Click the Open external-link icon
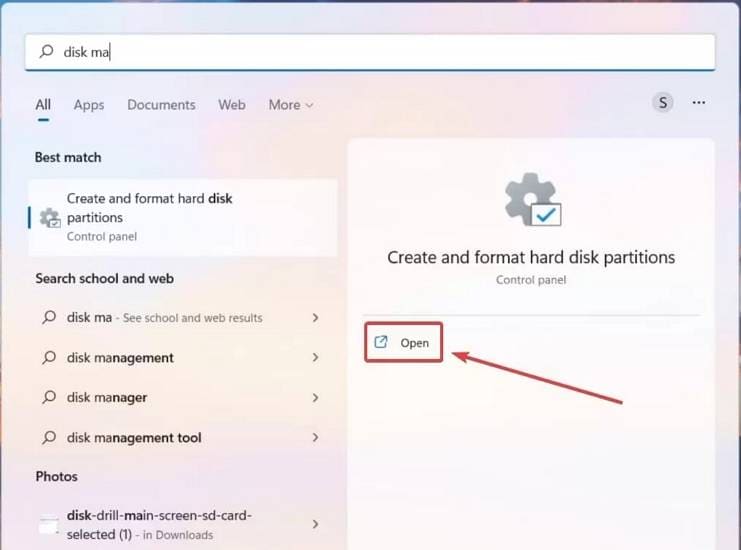741x550 pixels. pos(381,342)
